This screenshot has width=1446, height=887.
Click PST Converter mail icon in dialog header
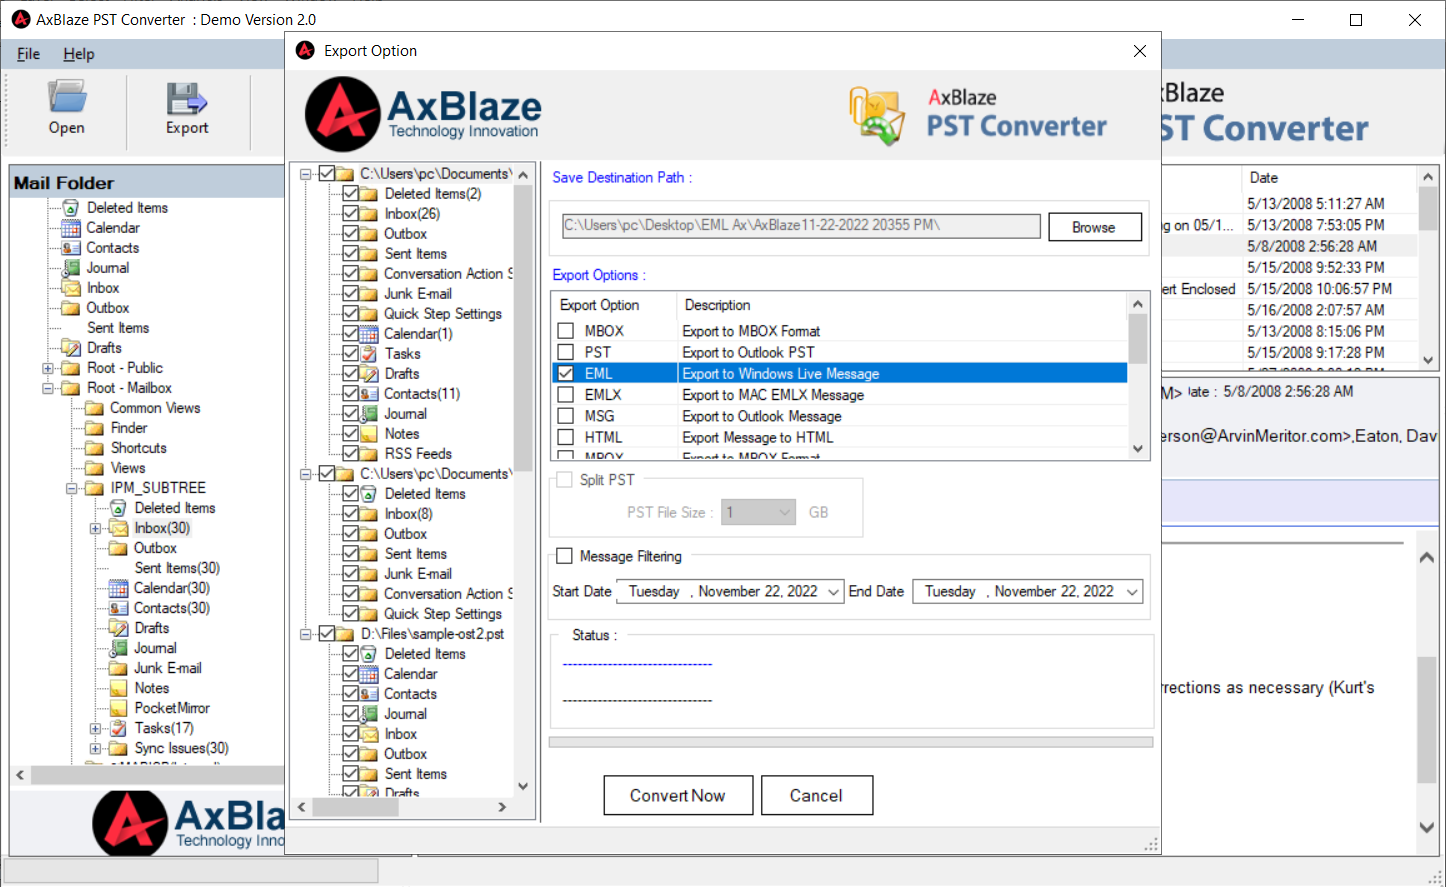(877, 115)
